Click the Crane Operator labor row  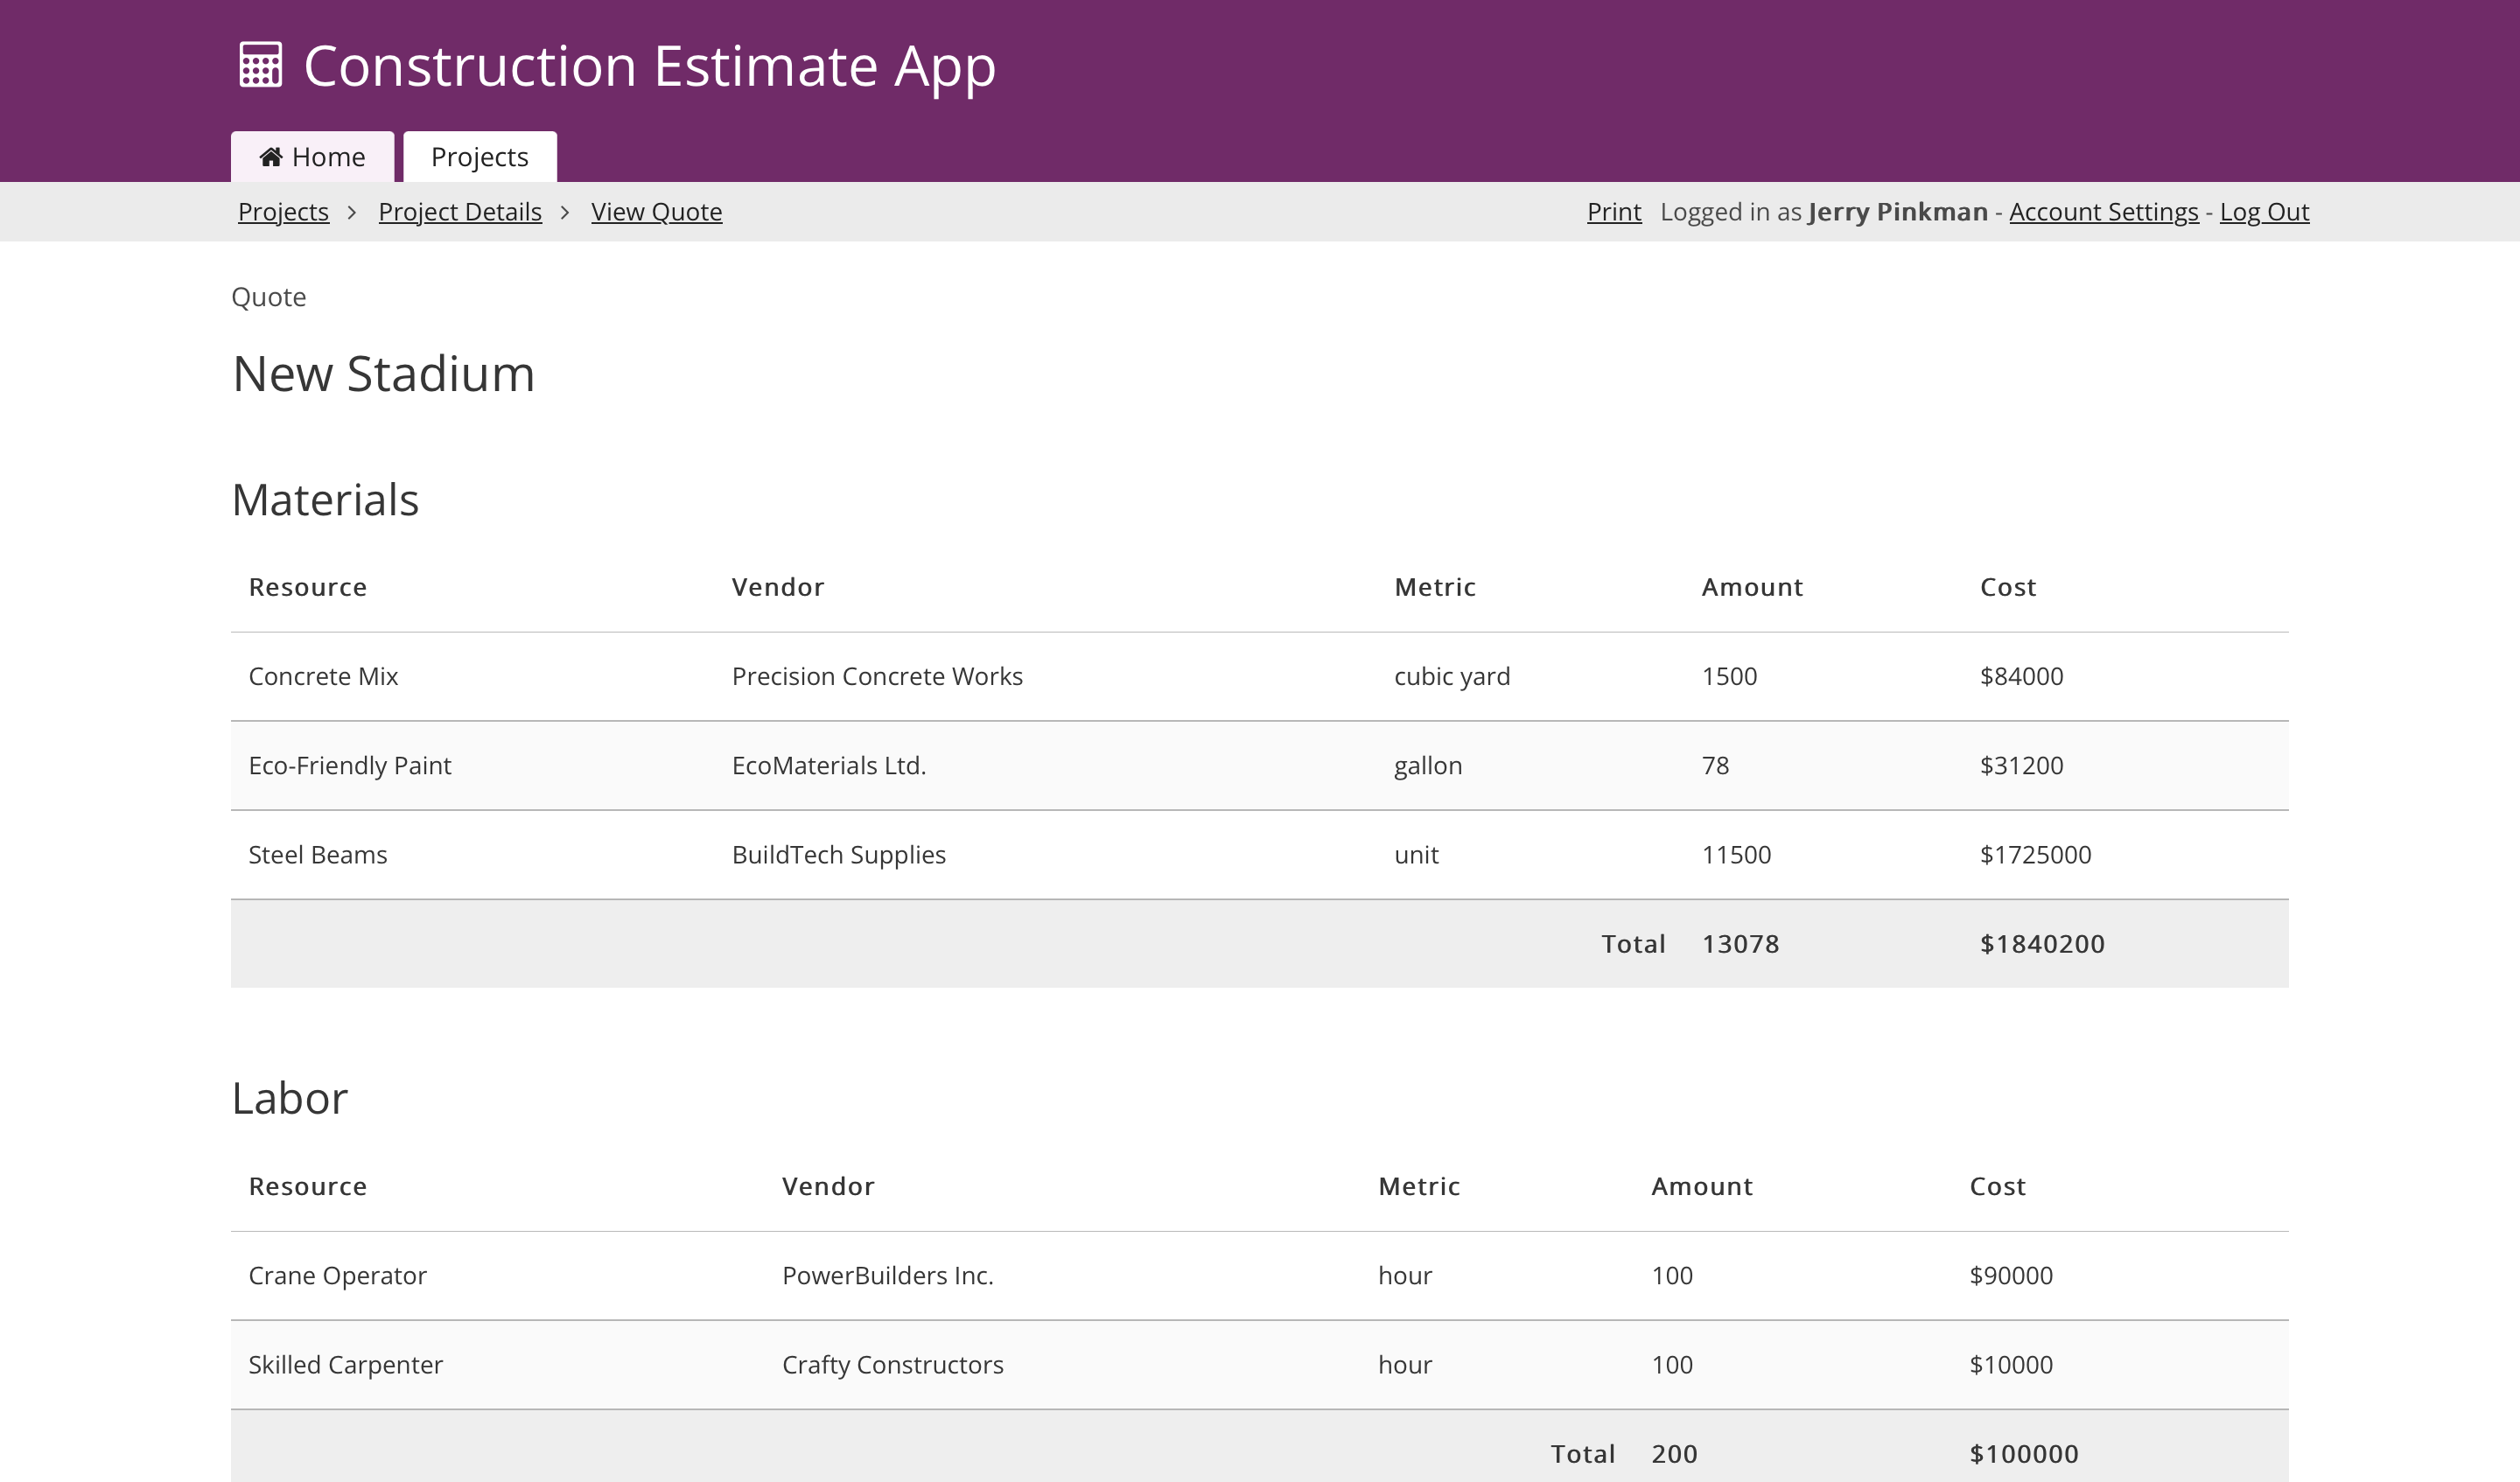337,1276
